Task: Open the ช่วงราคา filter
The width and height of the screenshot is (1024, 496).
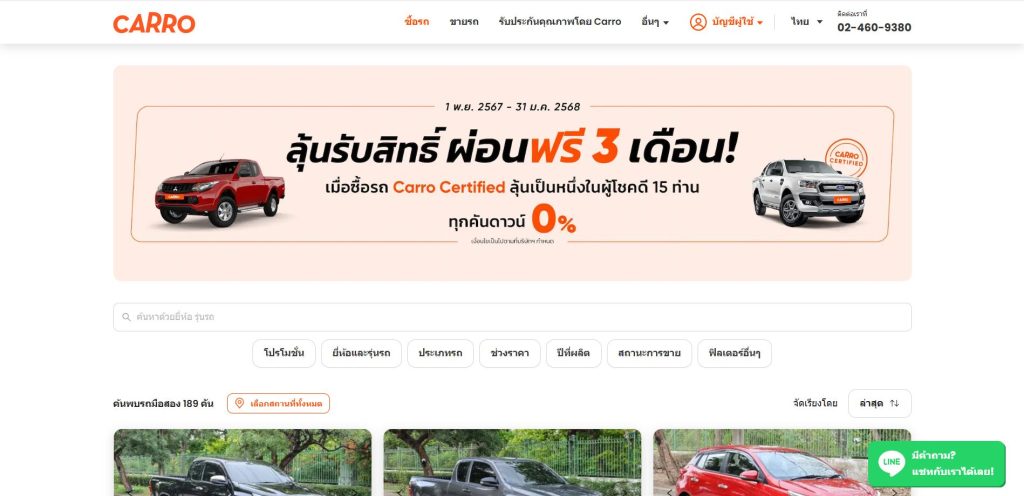Action: coord(509,353)
